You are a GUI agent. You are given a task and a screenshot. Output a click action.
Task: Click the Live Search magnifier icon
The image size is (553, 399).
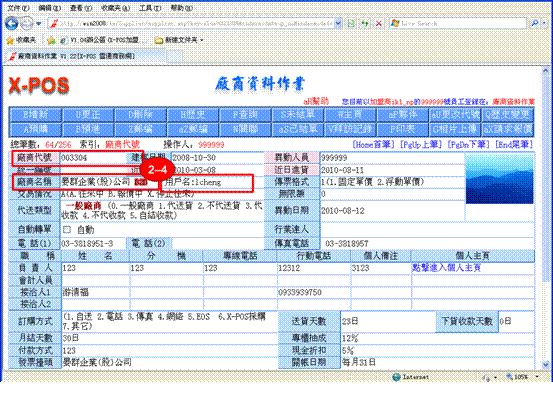tap(535, 23)
